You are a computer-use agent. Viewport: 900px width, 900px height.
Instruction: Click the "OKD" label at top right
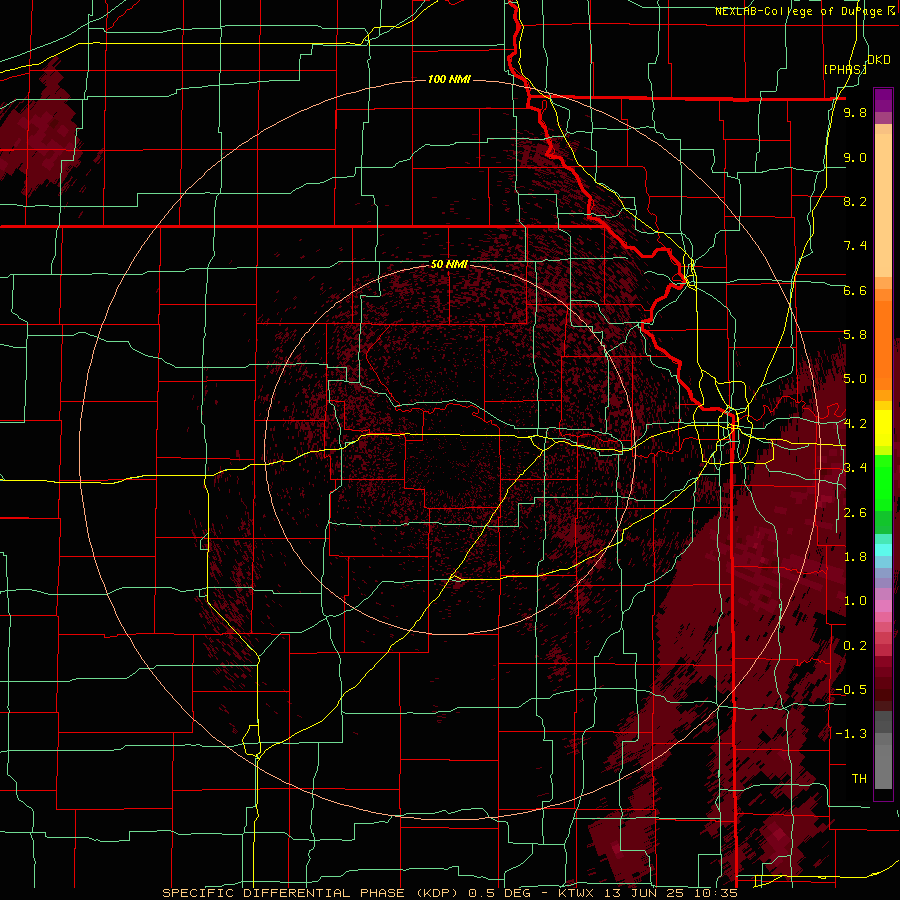point(879,60)
